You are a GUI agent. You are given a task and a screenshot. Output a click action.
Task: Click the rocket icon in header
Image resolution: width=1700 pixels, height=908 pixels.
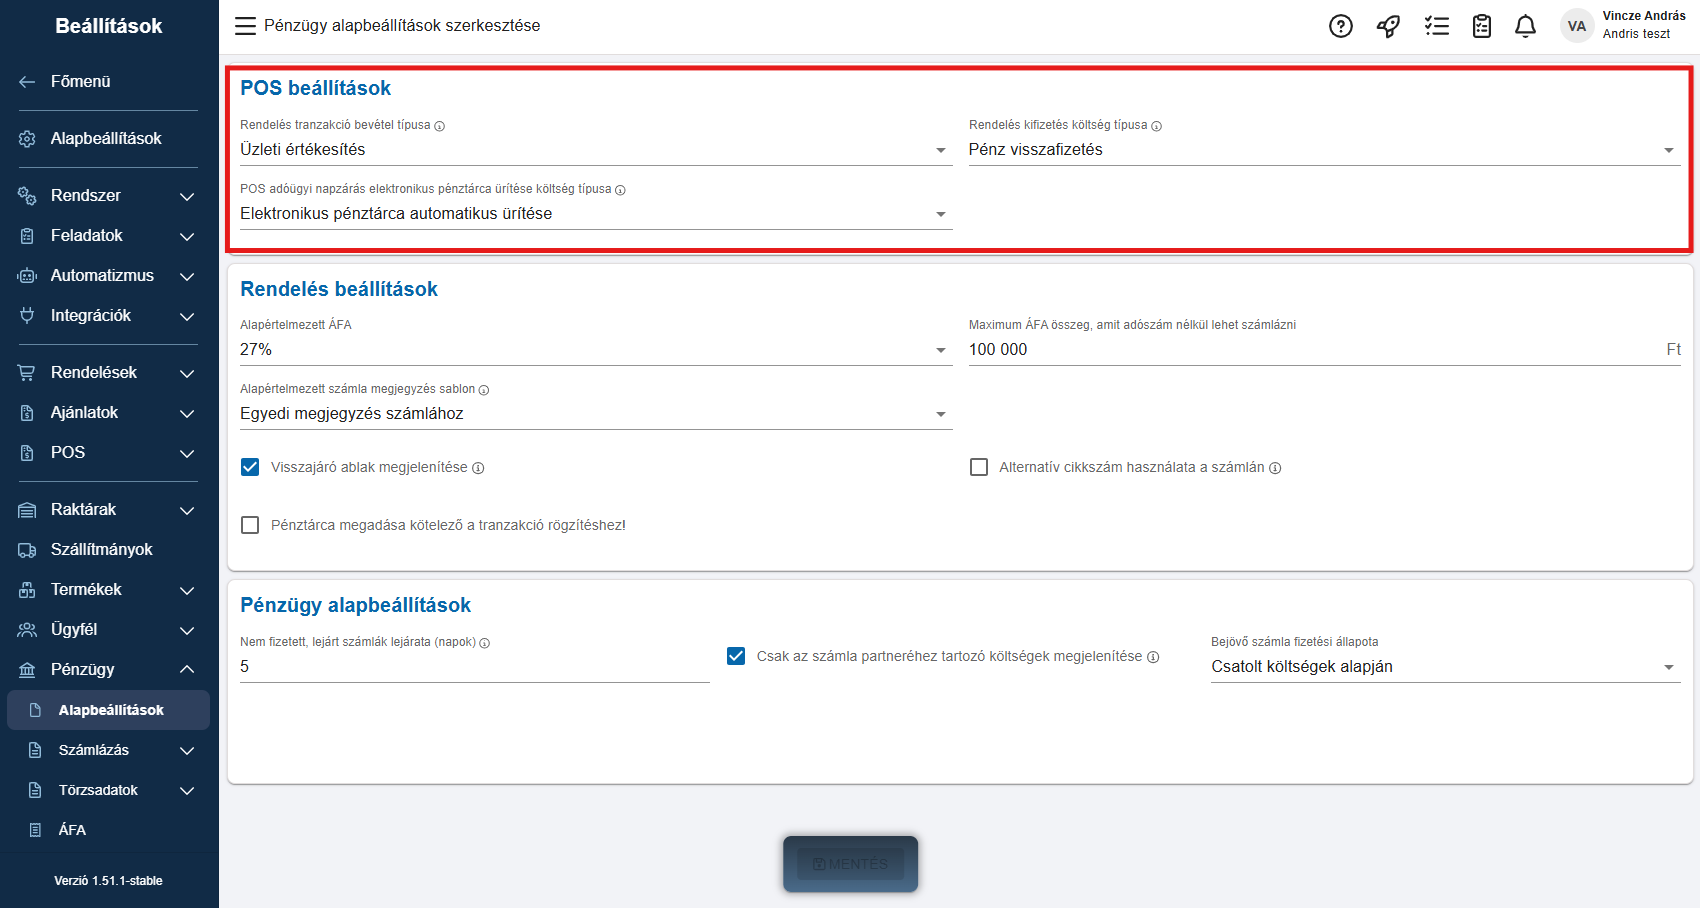[x=1388, y=26]
